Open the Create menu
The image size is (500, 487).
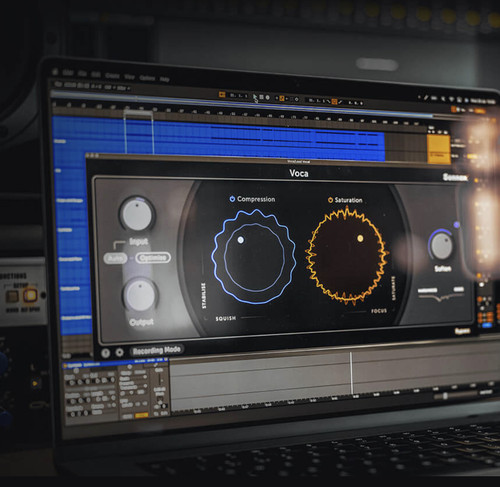pyautogui.click(x=112, y=76)
